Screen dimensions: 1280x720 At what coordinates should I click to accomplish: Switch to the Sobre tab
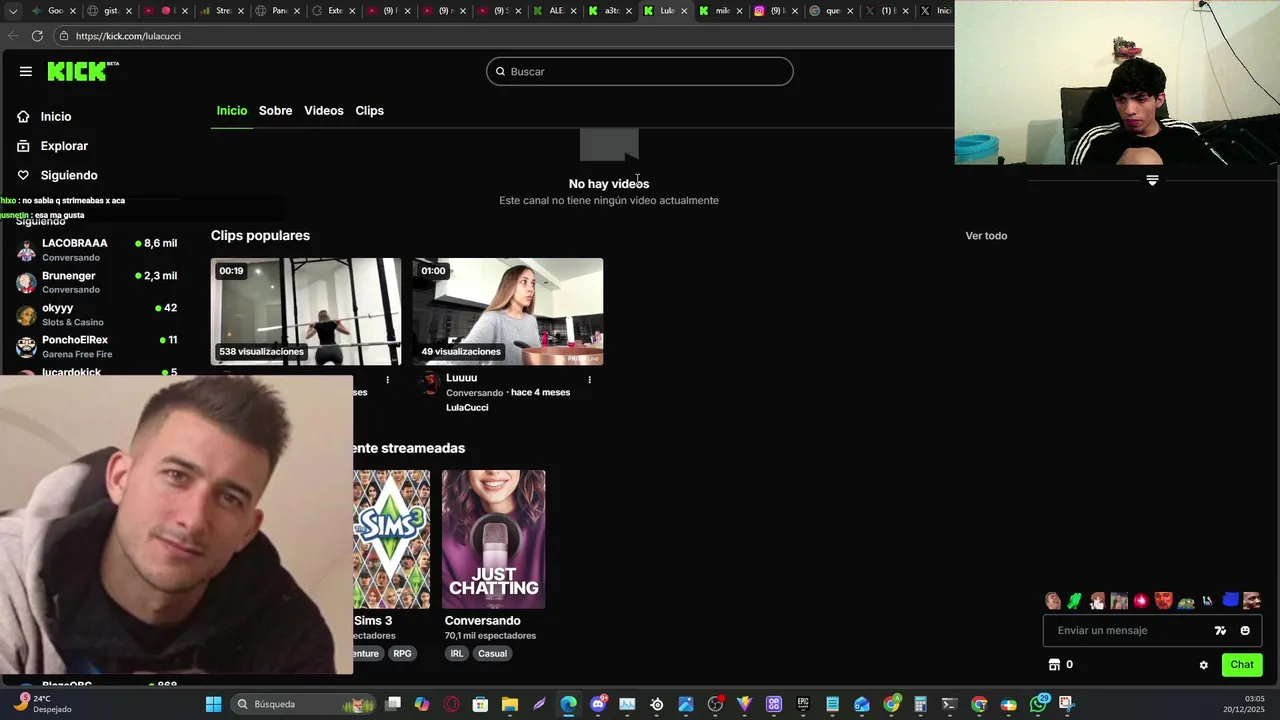click(275, 111)
